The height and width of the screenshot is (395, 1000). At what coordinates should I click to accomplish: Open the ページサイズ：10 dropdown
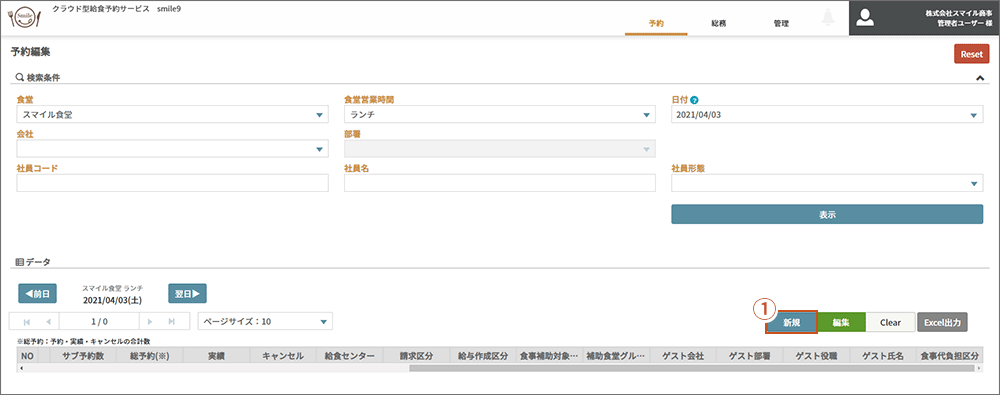pyautogui.click(x=265, y=322)
